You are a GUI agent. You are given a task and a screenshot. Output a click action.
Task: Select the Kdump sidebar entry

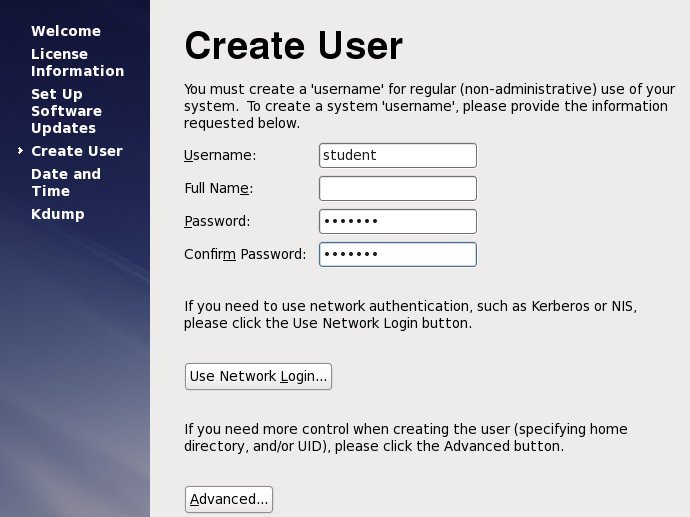click(x=58, y=214)
